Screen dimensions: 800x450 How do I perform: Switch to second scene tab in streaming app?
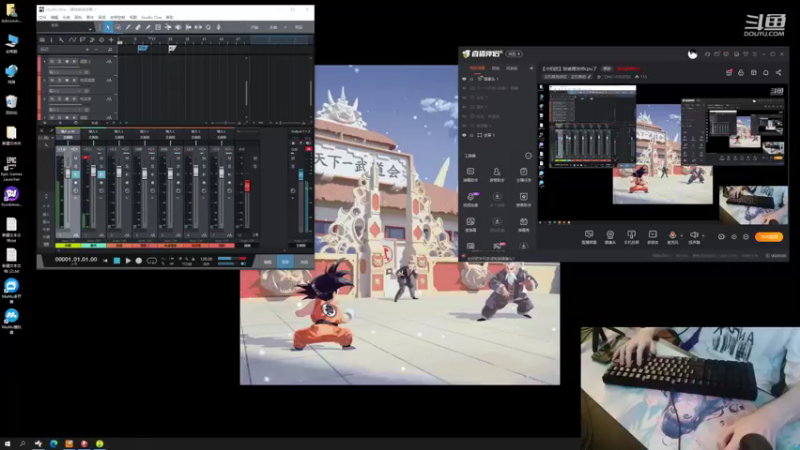(495, 68)
